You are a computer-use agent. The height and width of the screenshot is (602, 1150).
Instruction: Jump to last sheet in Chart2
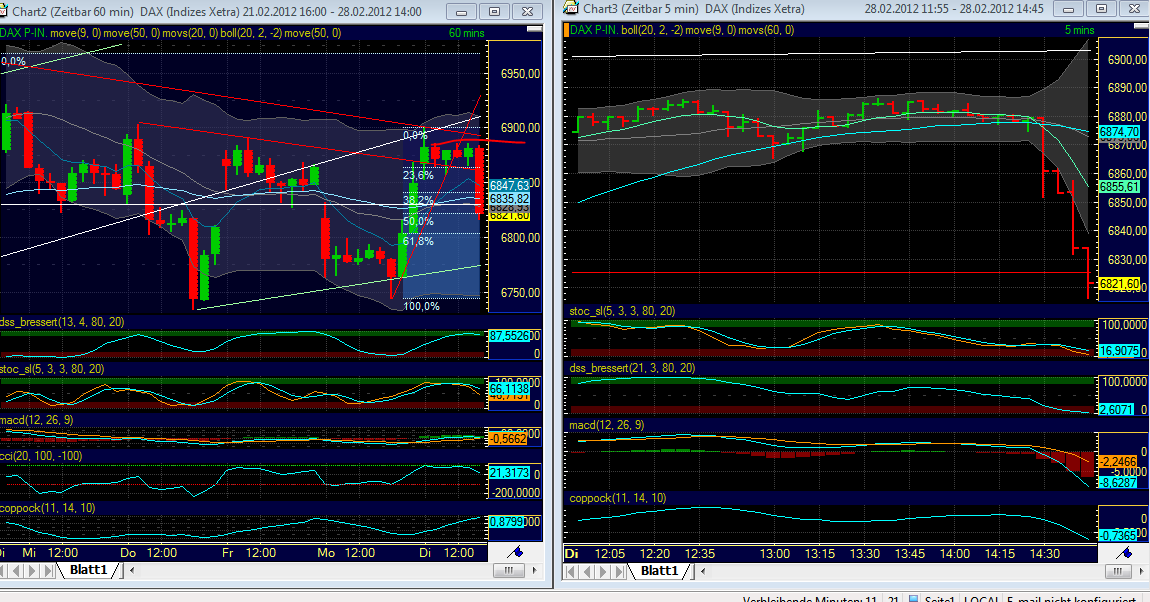click(48, 570)
